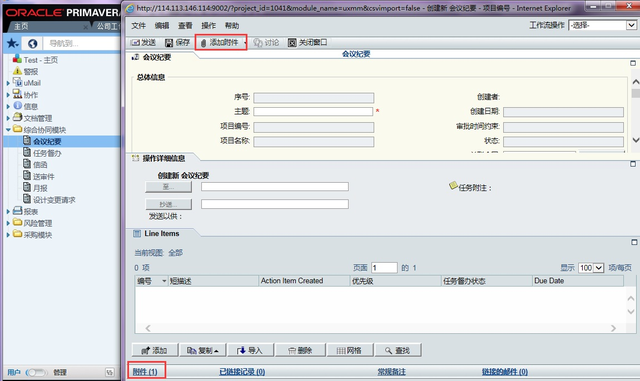Click the 信函 document icon
Image resolution: width=640 pixels, height=381 pixels.
(27, 164)
